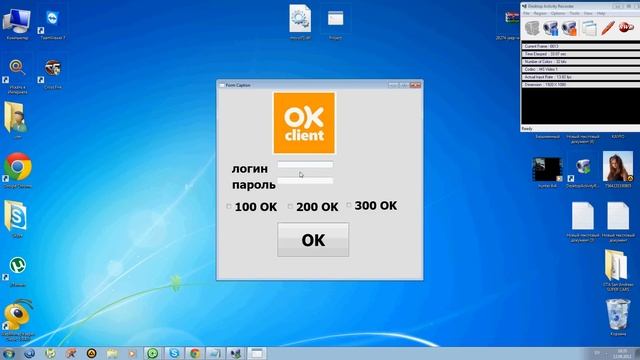Select the woman photo thumbnail on desktop
The width and height of the screenshot is (640, 360).
[x=618, y=169]
